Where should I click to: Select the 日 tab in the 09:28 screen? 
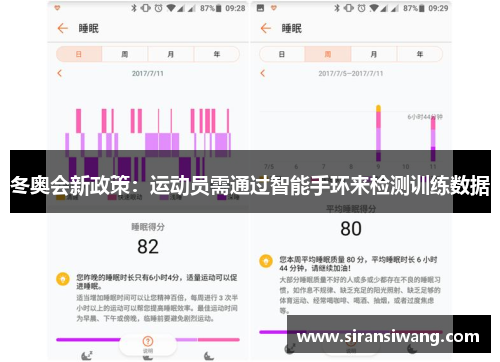(79, 54)
